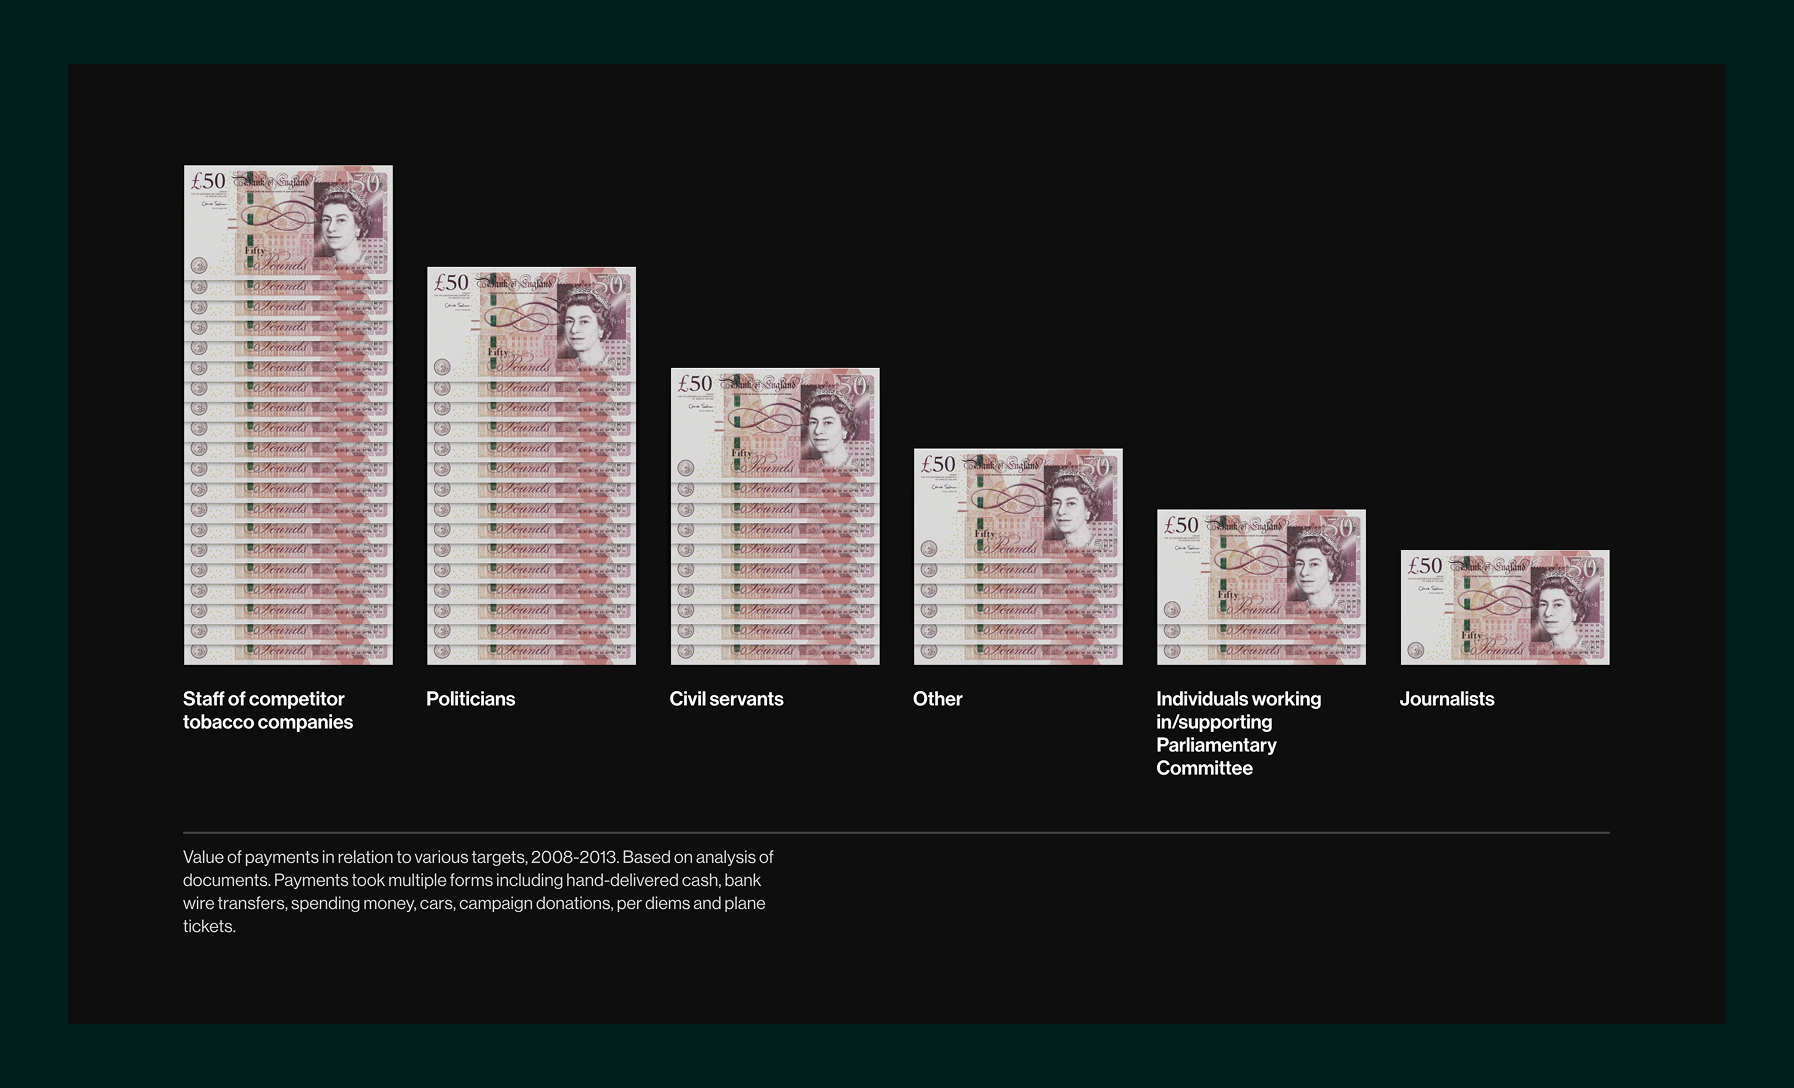
Task: Click the Other category heading
Action: 937,699
